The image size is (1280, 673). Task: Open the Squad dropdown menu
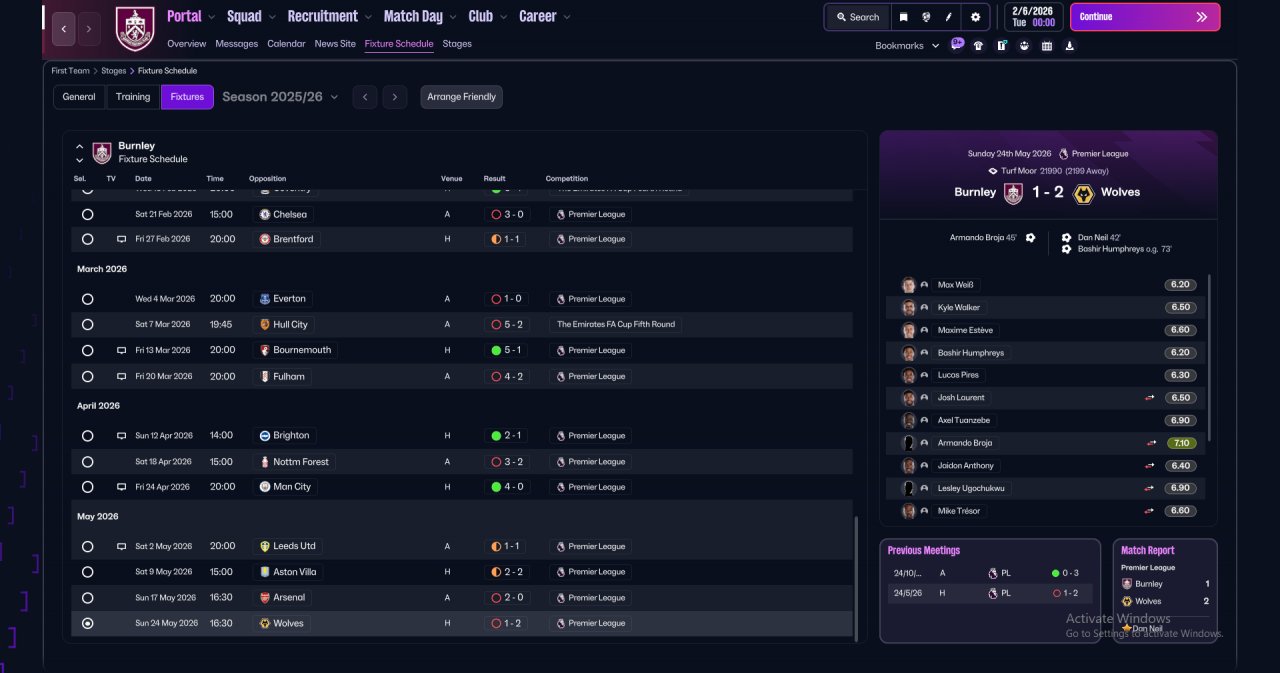point(251,16)
